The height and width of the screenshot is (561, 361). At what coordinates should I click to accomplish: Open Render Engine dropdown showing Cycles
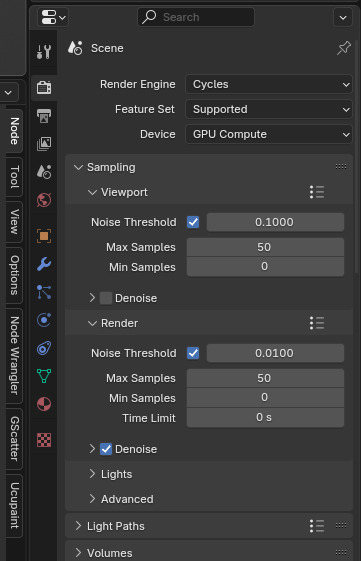pyautogui.click(x=269, y=84)
